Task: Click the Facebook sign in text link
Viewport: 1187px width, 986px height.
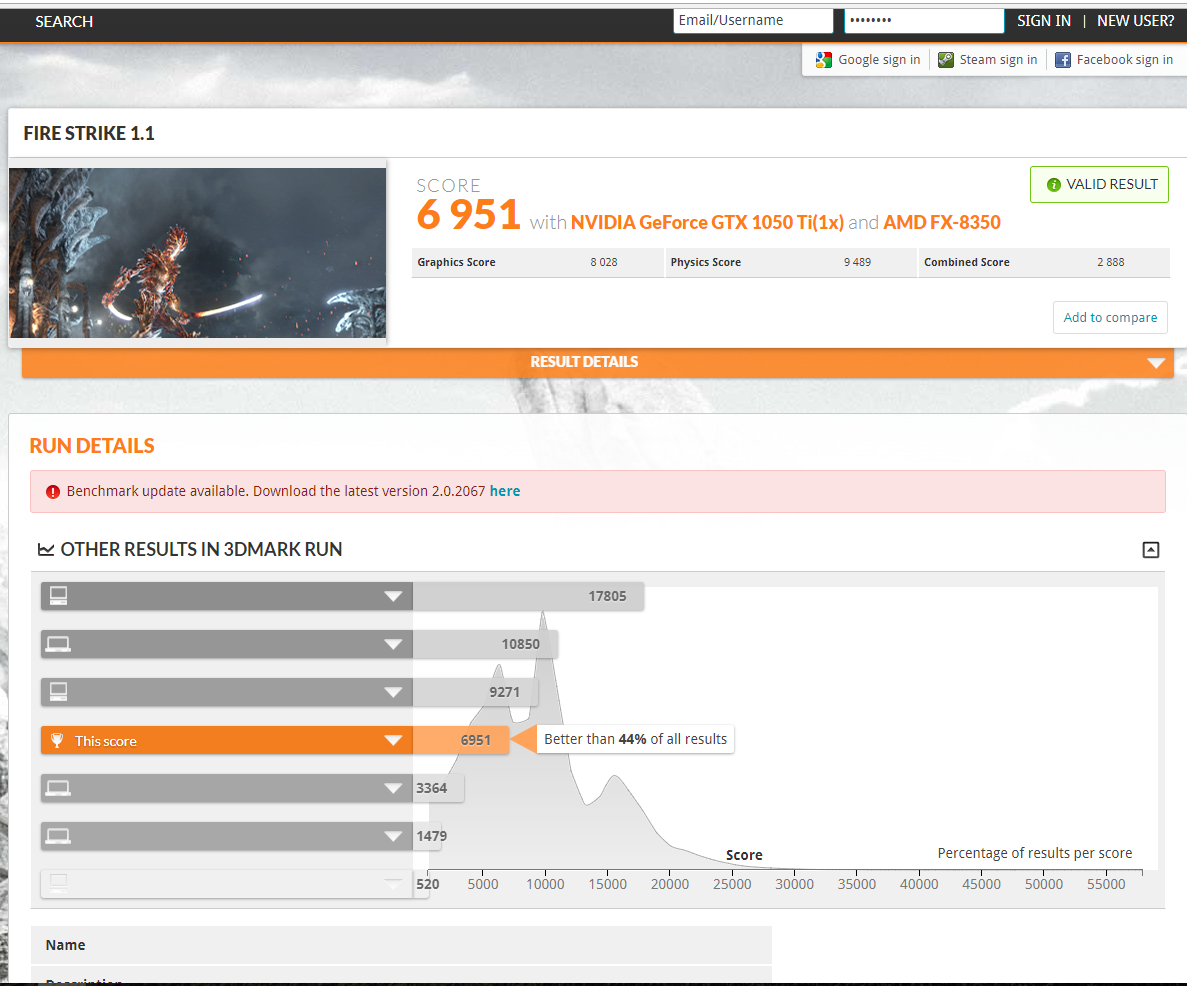Action: (1124, 60)
